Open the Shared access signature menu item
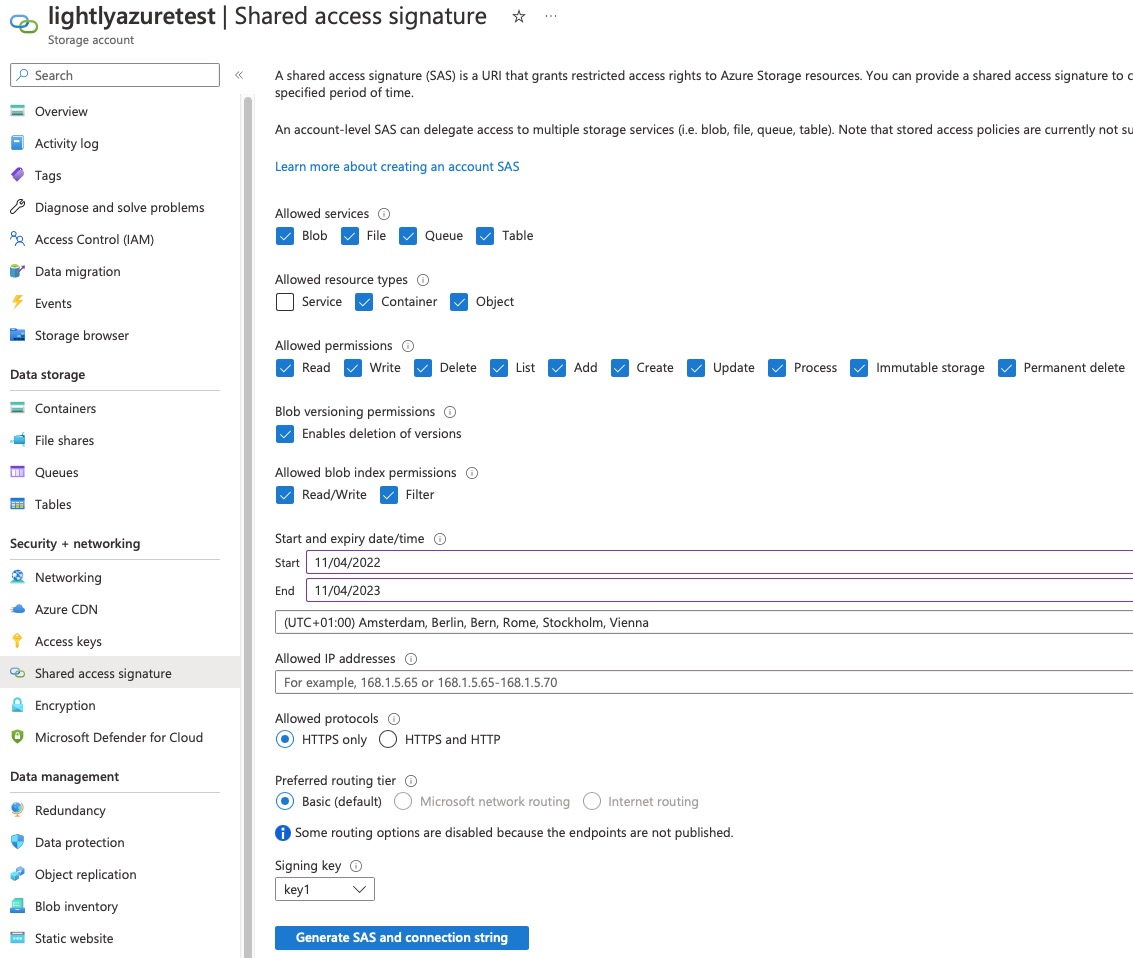Viewport: 1133px width, 958px height. [x=120, y=673]
